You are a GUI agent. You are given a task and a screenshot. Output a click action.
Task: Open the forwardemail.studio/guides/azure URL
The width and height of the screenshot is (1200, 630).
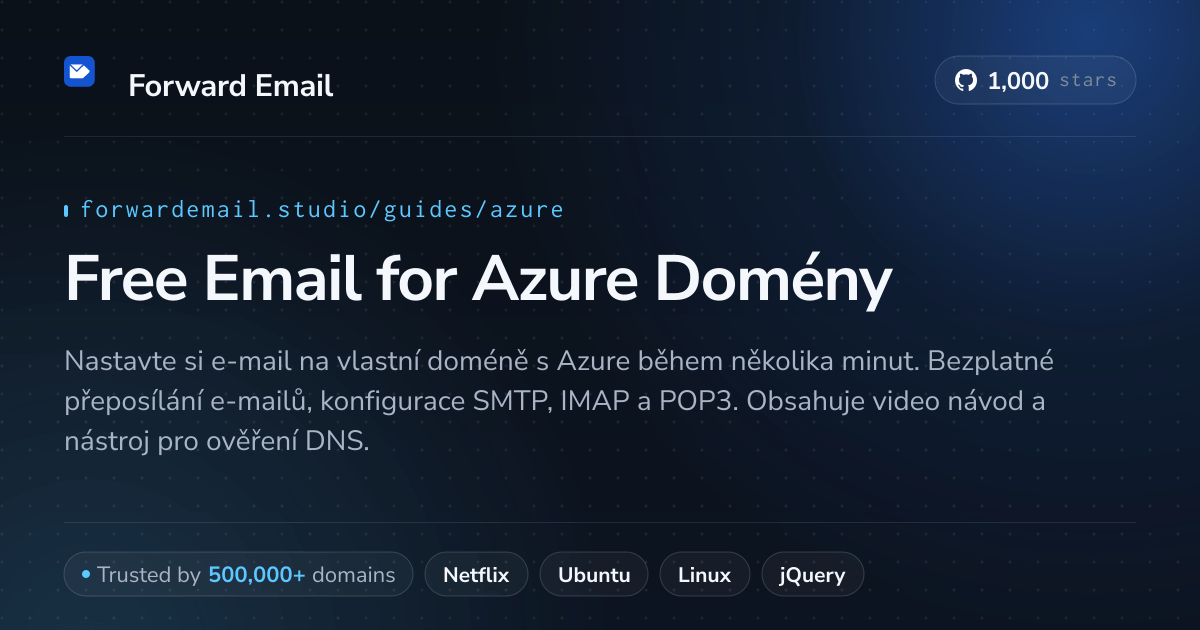coord(322,210)
